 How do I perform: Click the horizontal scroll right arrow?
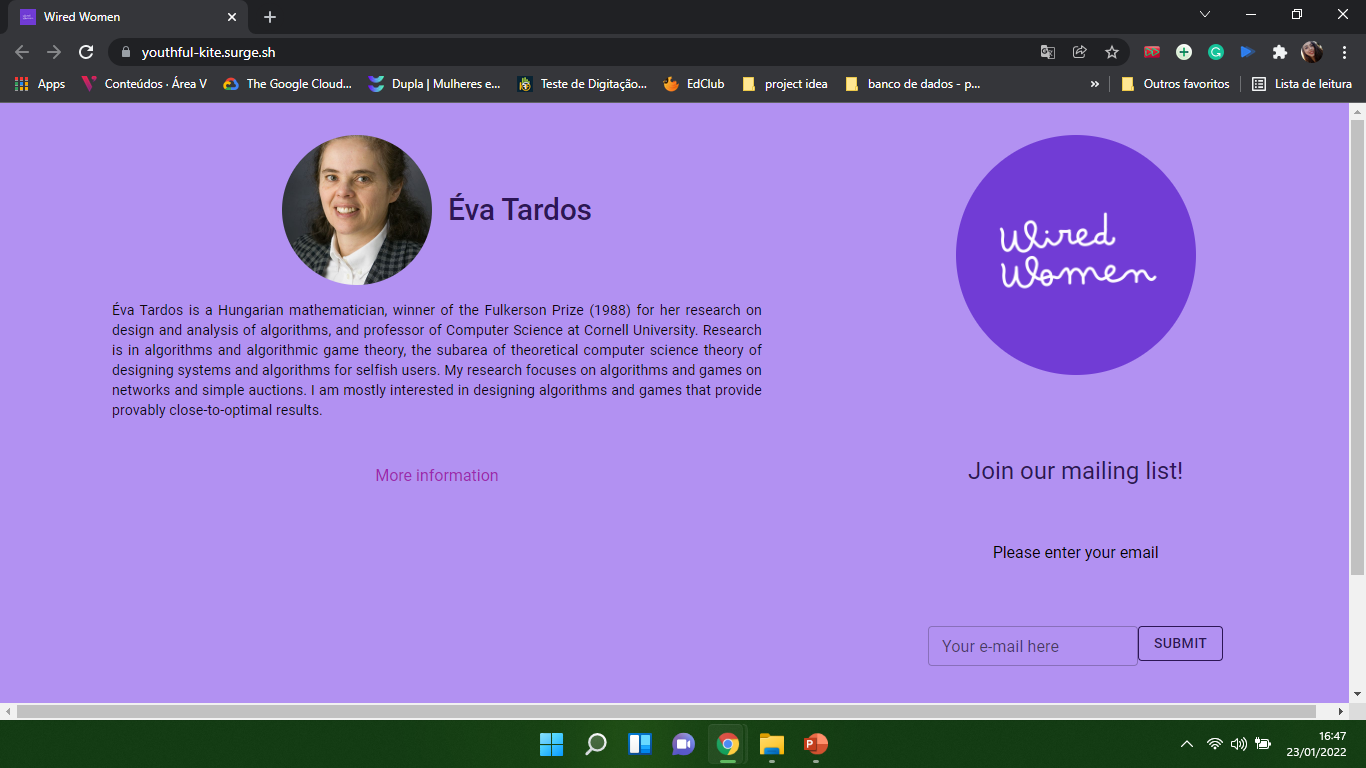[x=1342, y=711]
